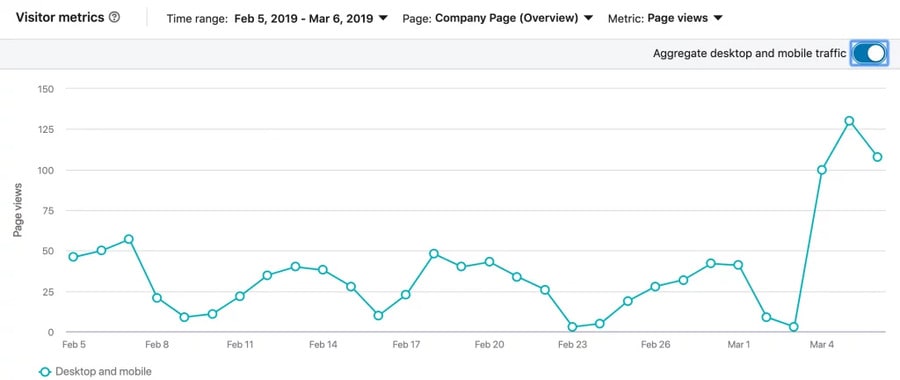The height and width of the screenshot is (380, 900).
Task: Select the Feb 5 data point
Action: [x=73, y=257]
